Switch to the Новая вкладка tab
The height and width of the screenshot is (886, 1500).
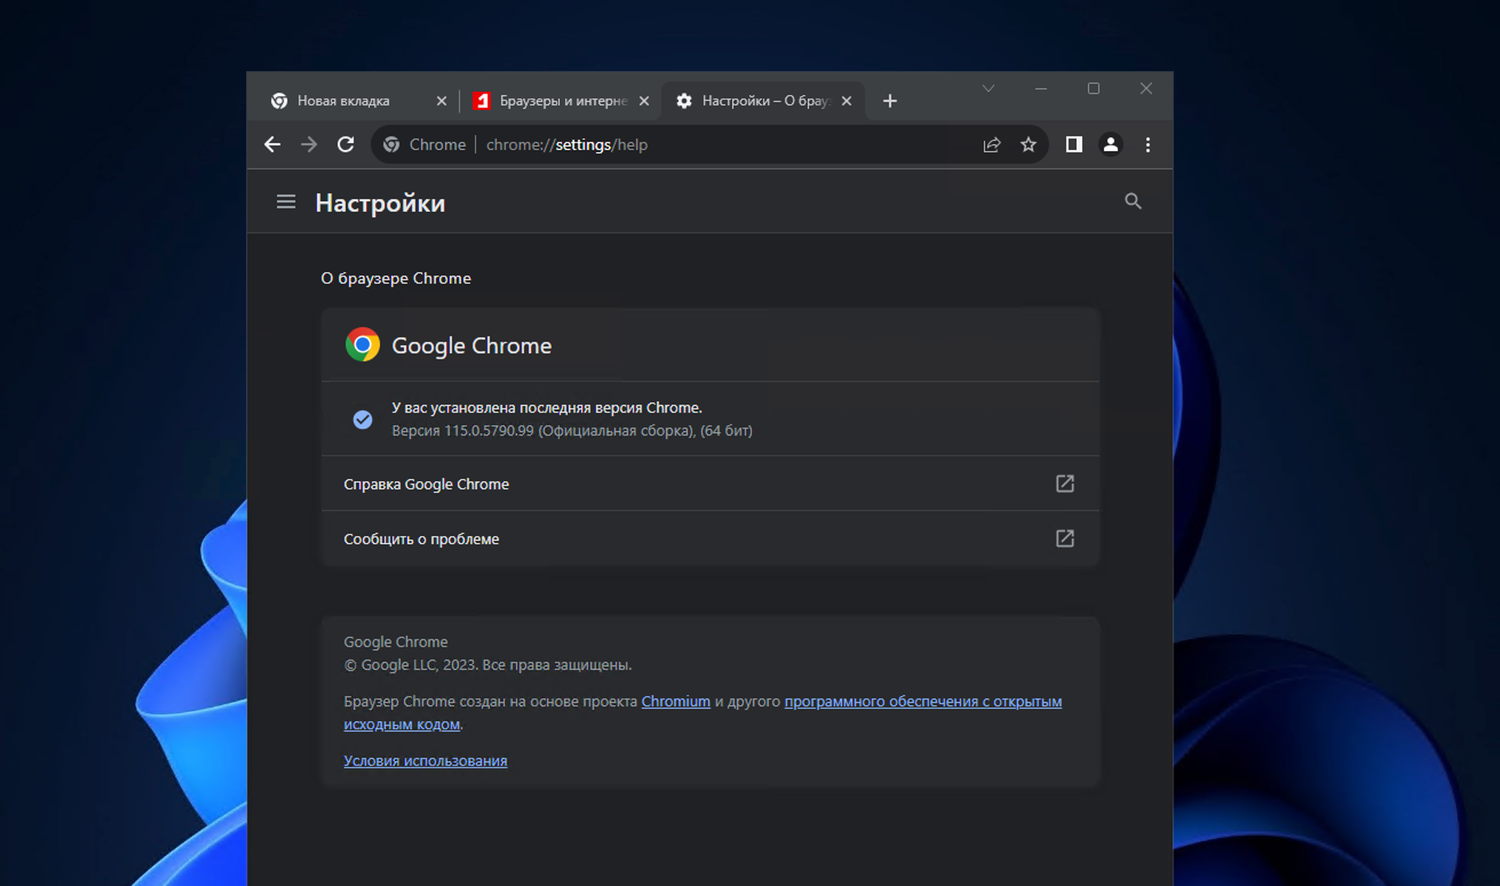pyautogui.click(x=343, y=101)
